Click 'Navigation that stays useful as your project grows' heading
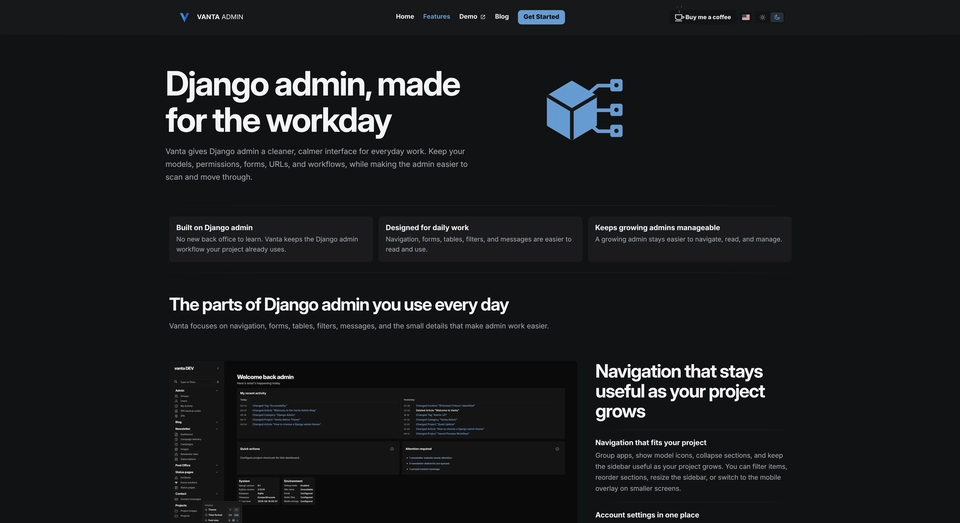 pyautogui.click(x=680, y=391)
